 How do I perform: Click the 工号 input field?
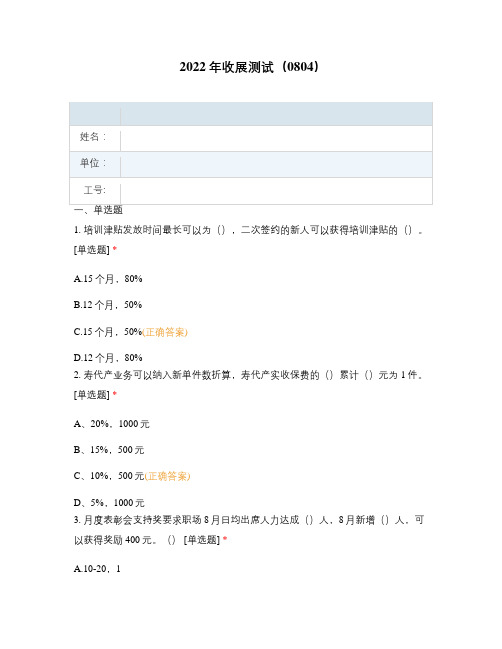coord(276,191)
